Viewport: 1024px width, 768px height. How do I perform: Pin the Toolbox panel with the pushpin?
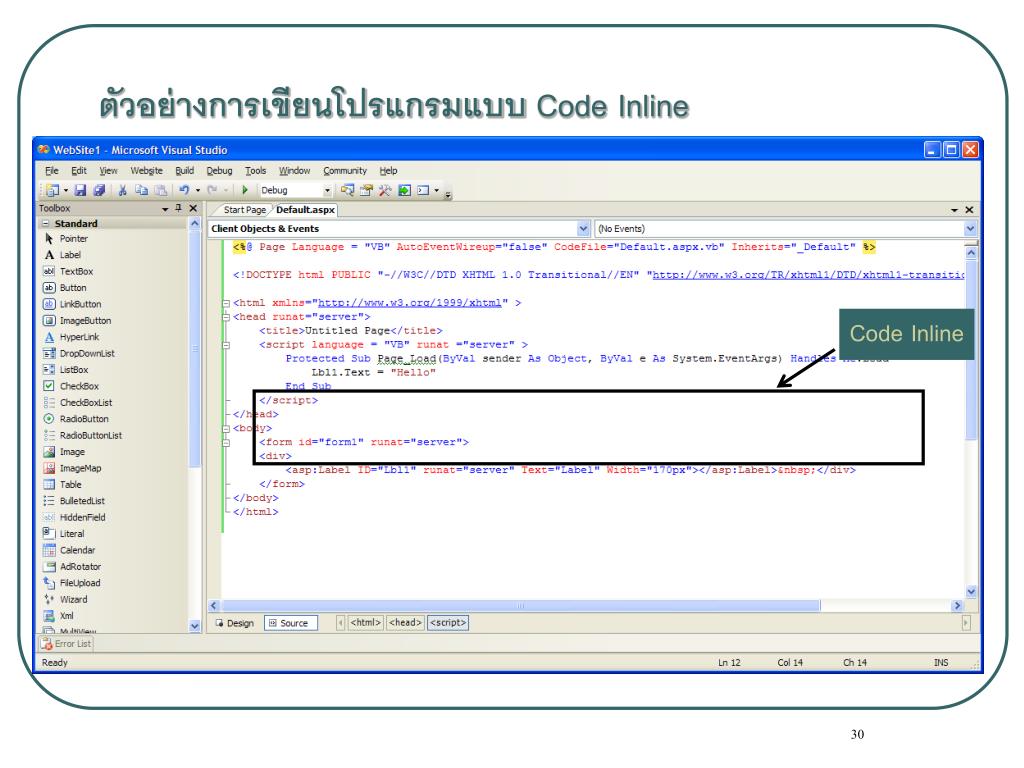pyautogui.click(x=178, y=208)
